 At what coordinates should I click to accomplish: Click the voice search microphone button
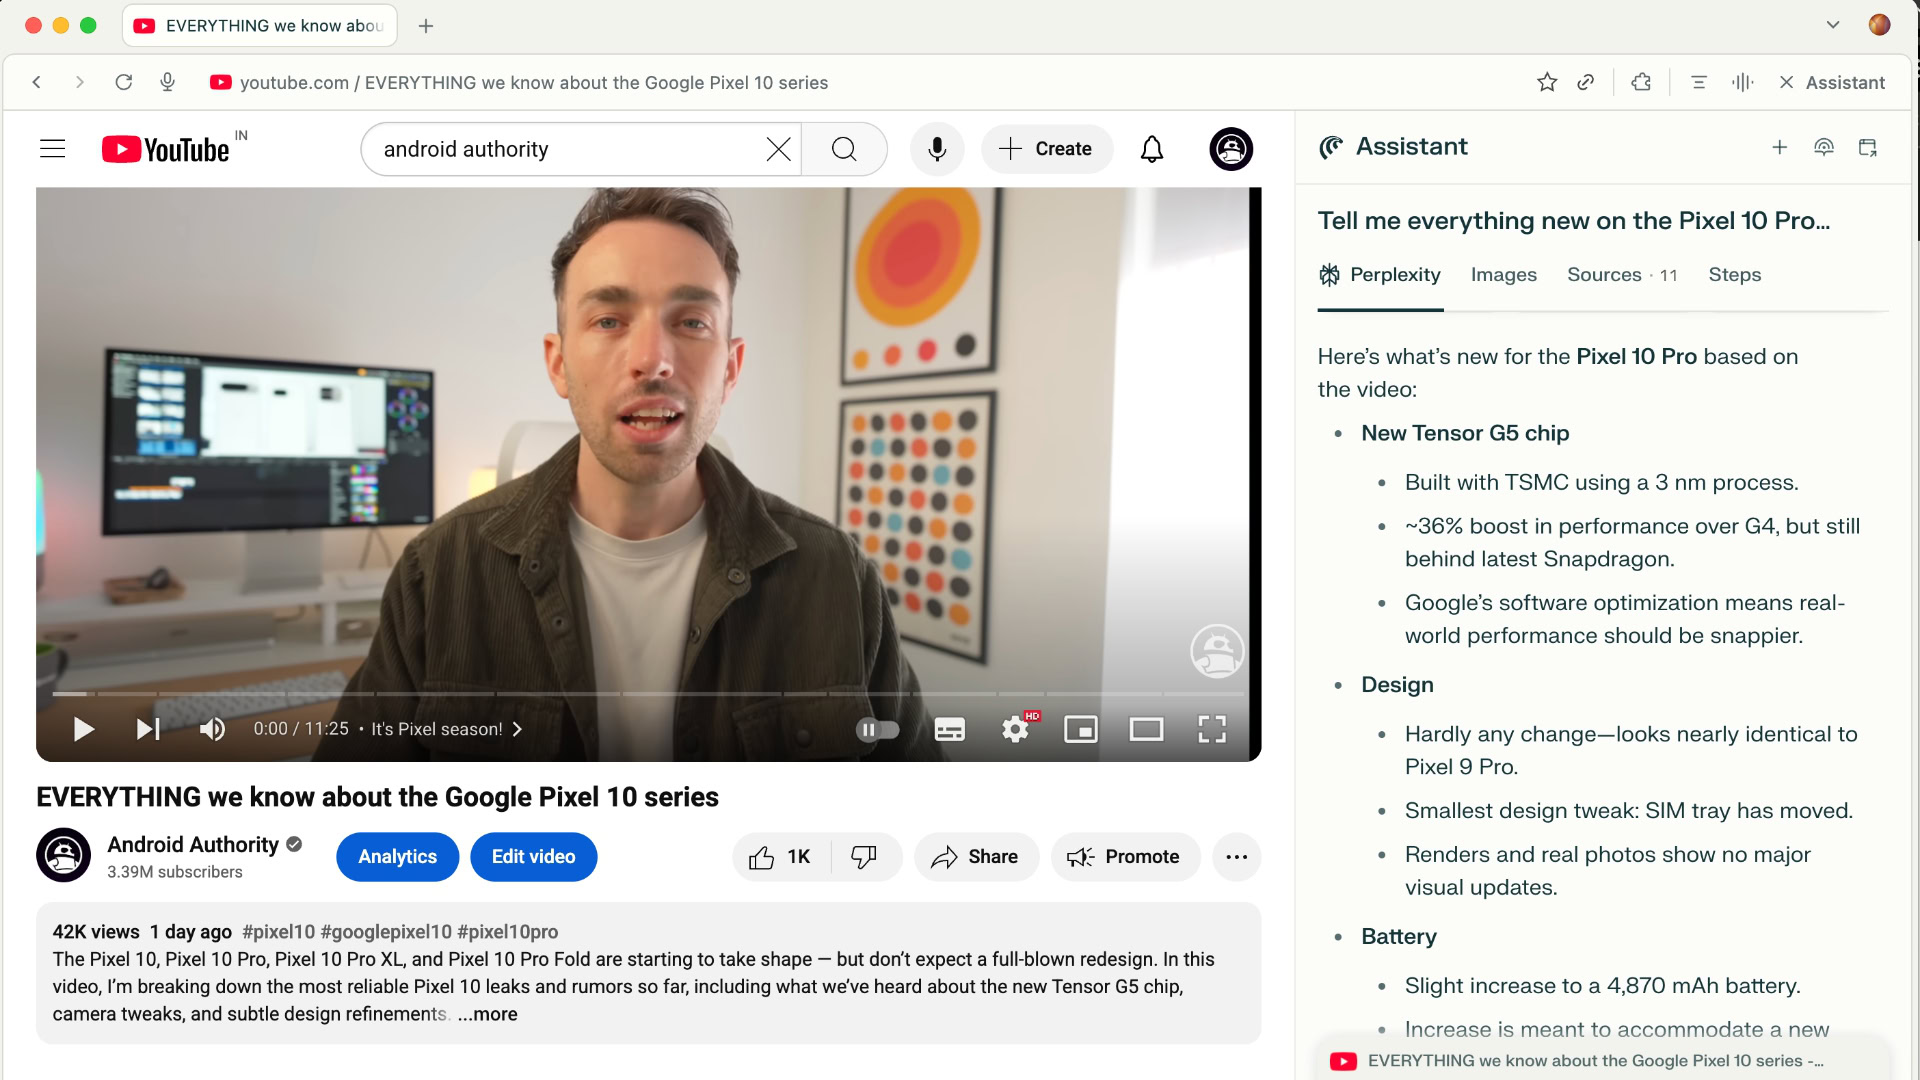[937, 149]
